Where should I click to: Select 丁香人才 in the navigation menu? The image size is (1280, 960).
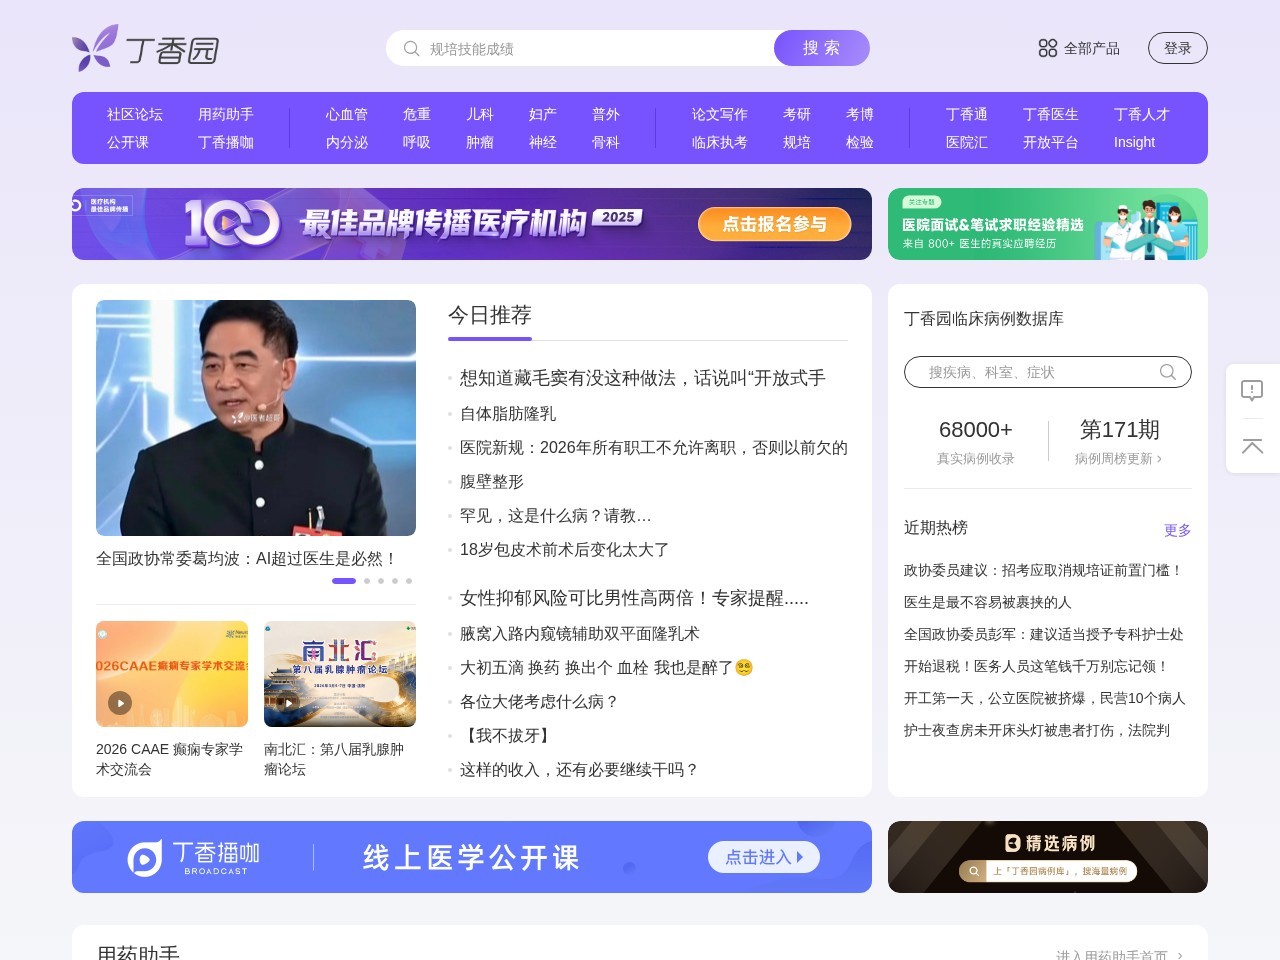tap(1141, 114)
